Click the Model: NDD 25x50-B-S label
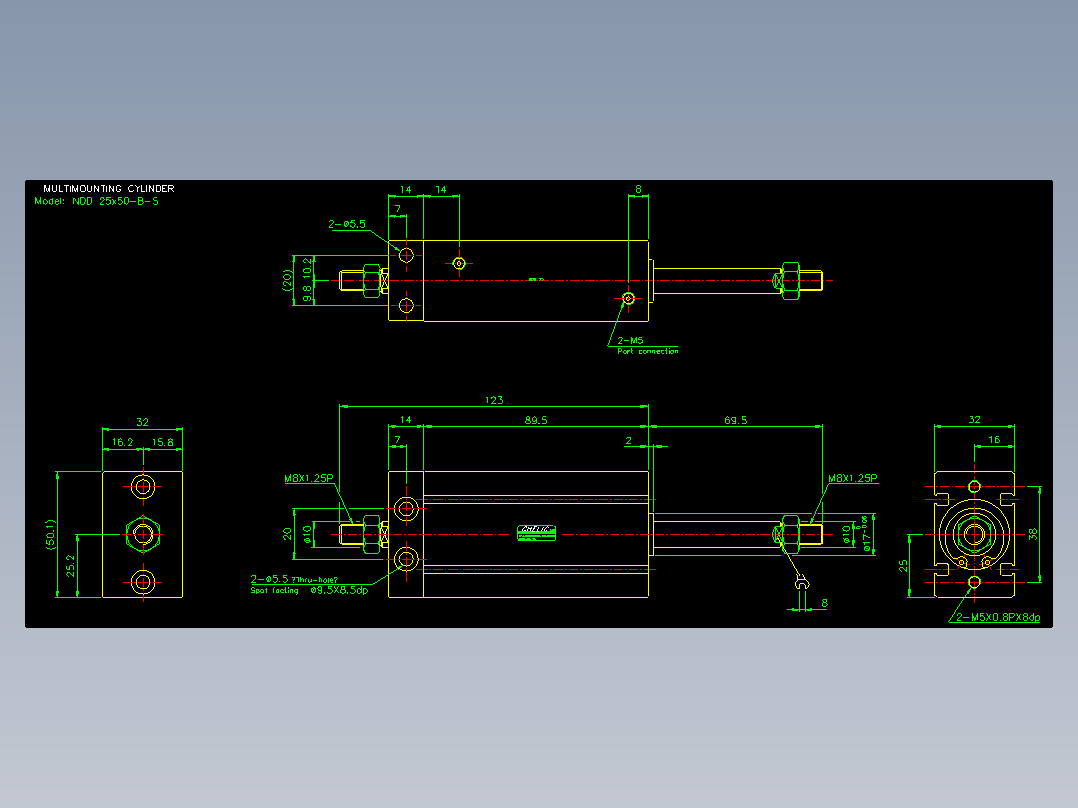Screen dimensions: 1078x808 point(96,201)
